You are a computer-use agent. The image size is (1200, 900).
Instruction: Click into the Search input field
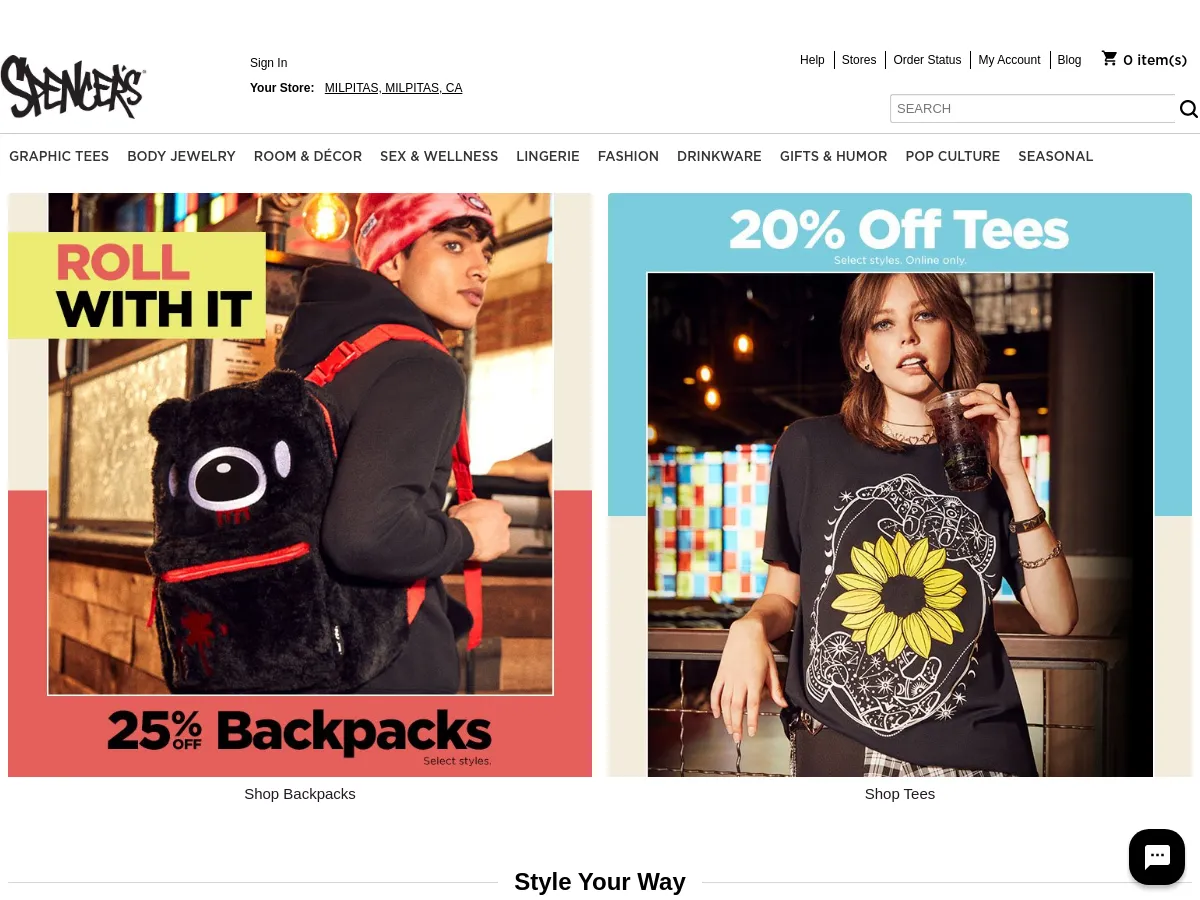[1032, 109]
